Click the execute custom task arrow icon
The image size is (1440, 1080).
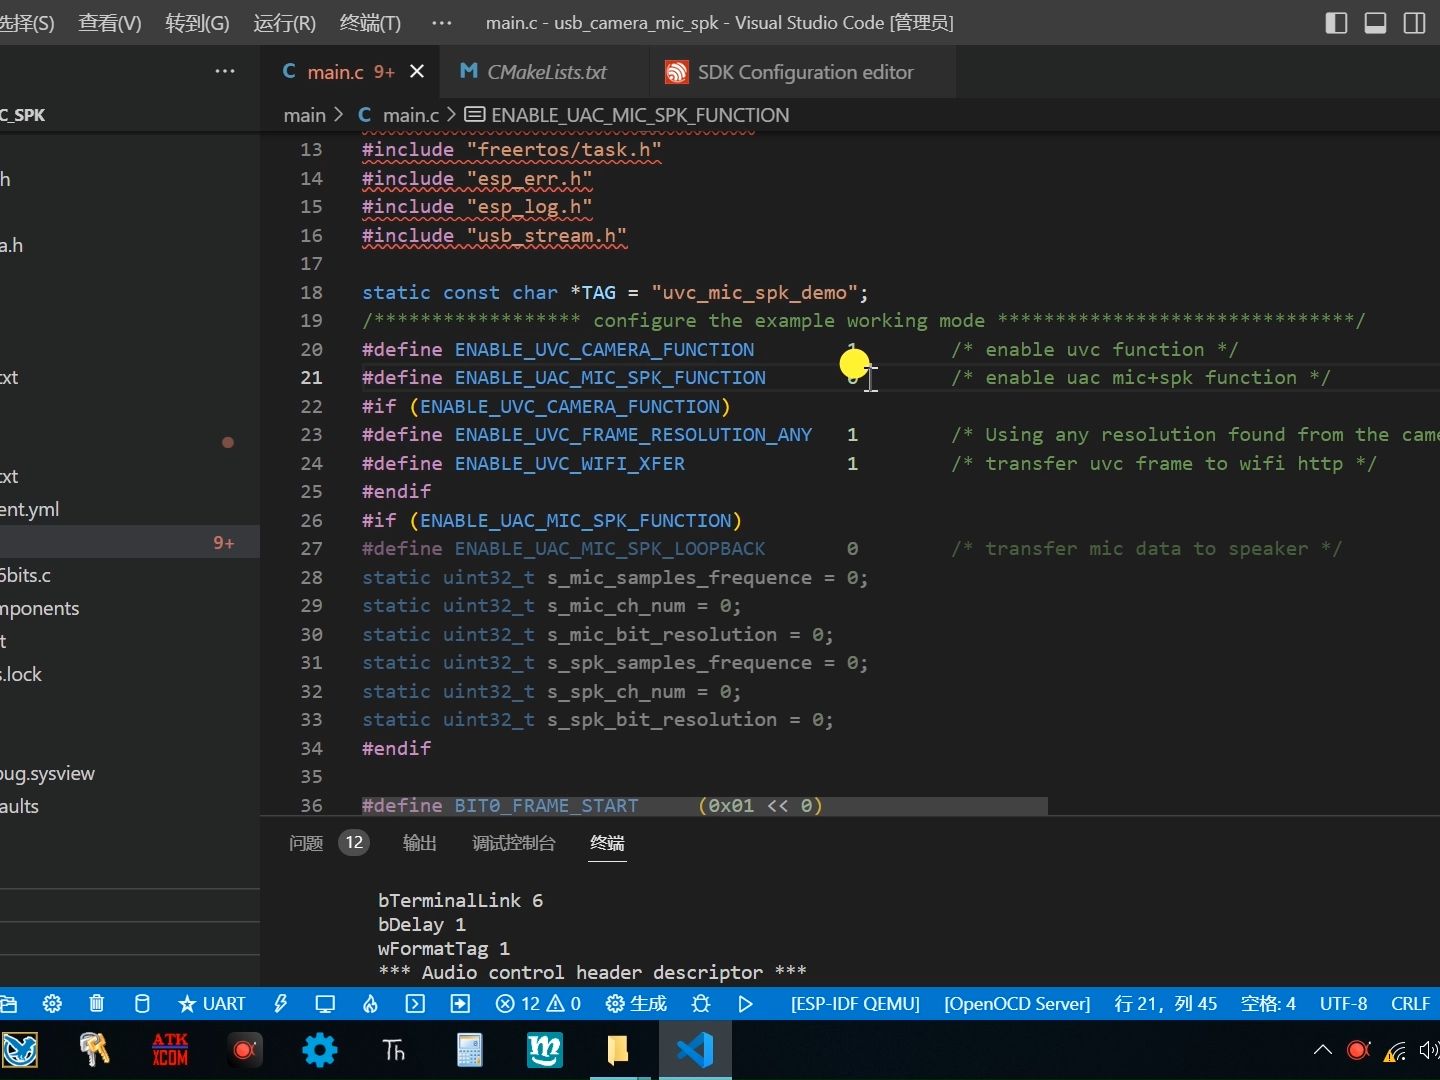click(460, 1003)
